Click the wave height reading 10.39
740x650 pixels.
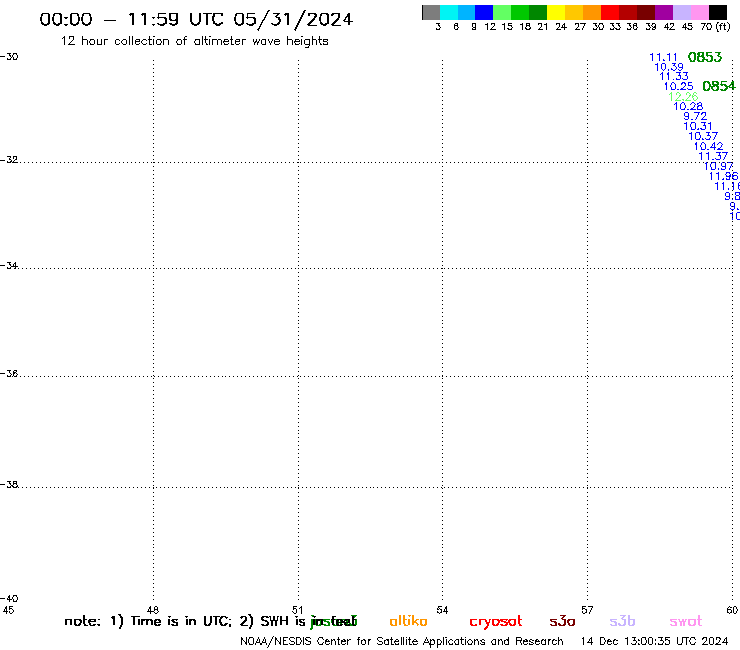tap(669, 67)
